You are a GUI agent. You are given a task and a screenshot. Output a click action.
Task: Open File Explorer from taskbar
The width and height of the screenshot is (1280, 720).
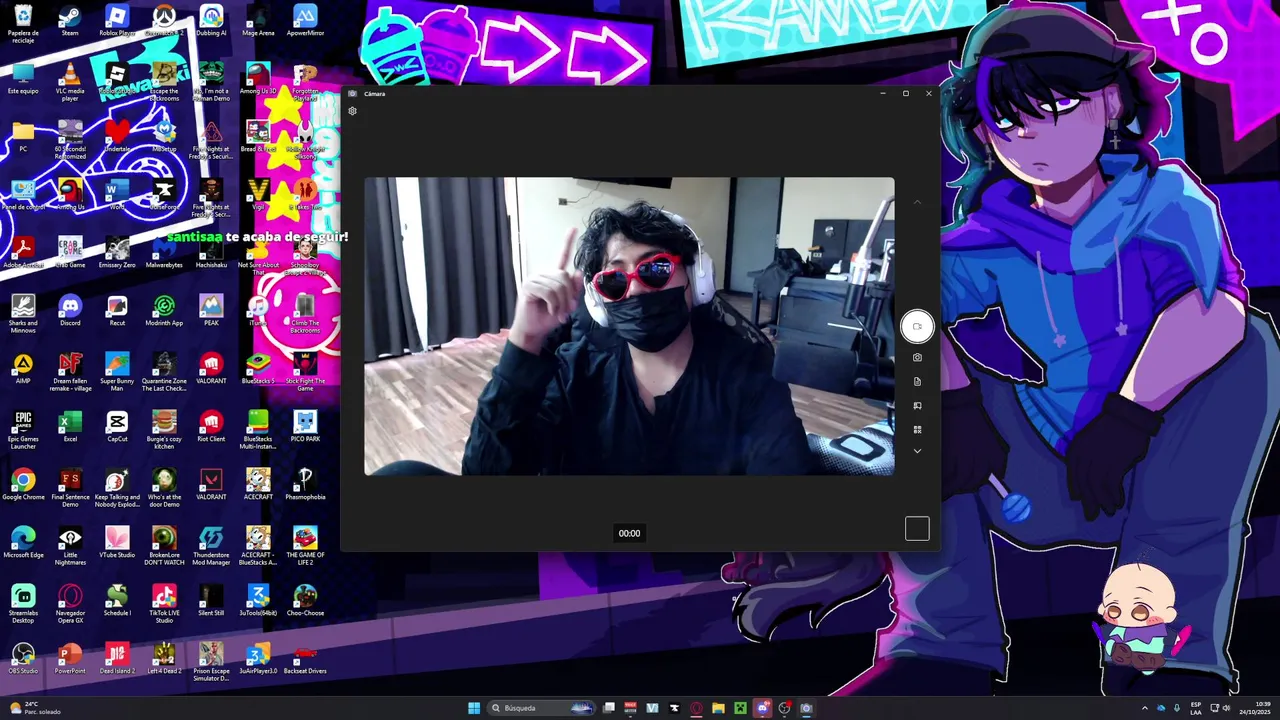pos(718,708)
